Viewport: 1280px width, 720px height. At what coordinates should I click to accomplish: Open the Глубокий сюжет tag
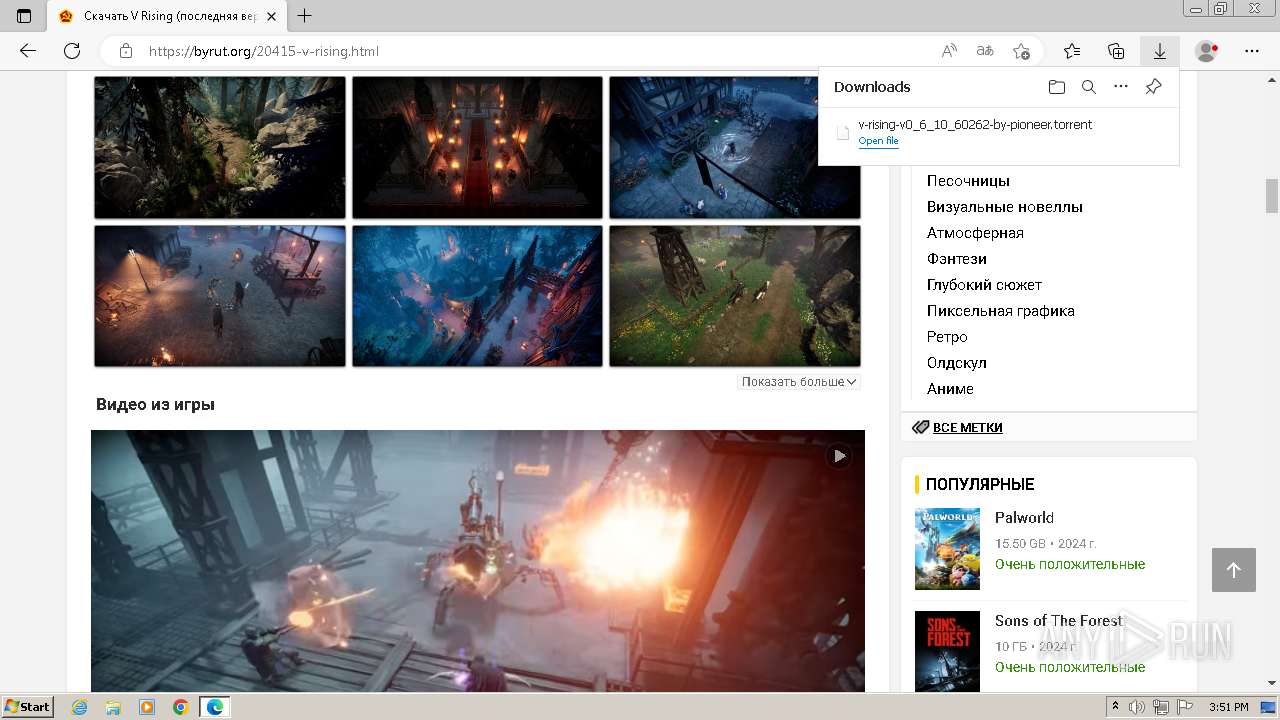[x=984, y=285]
